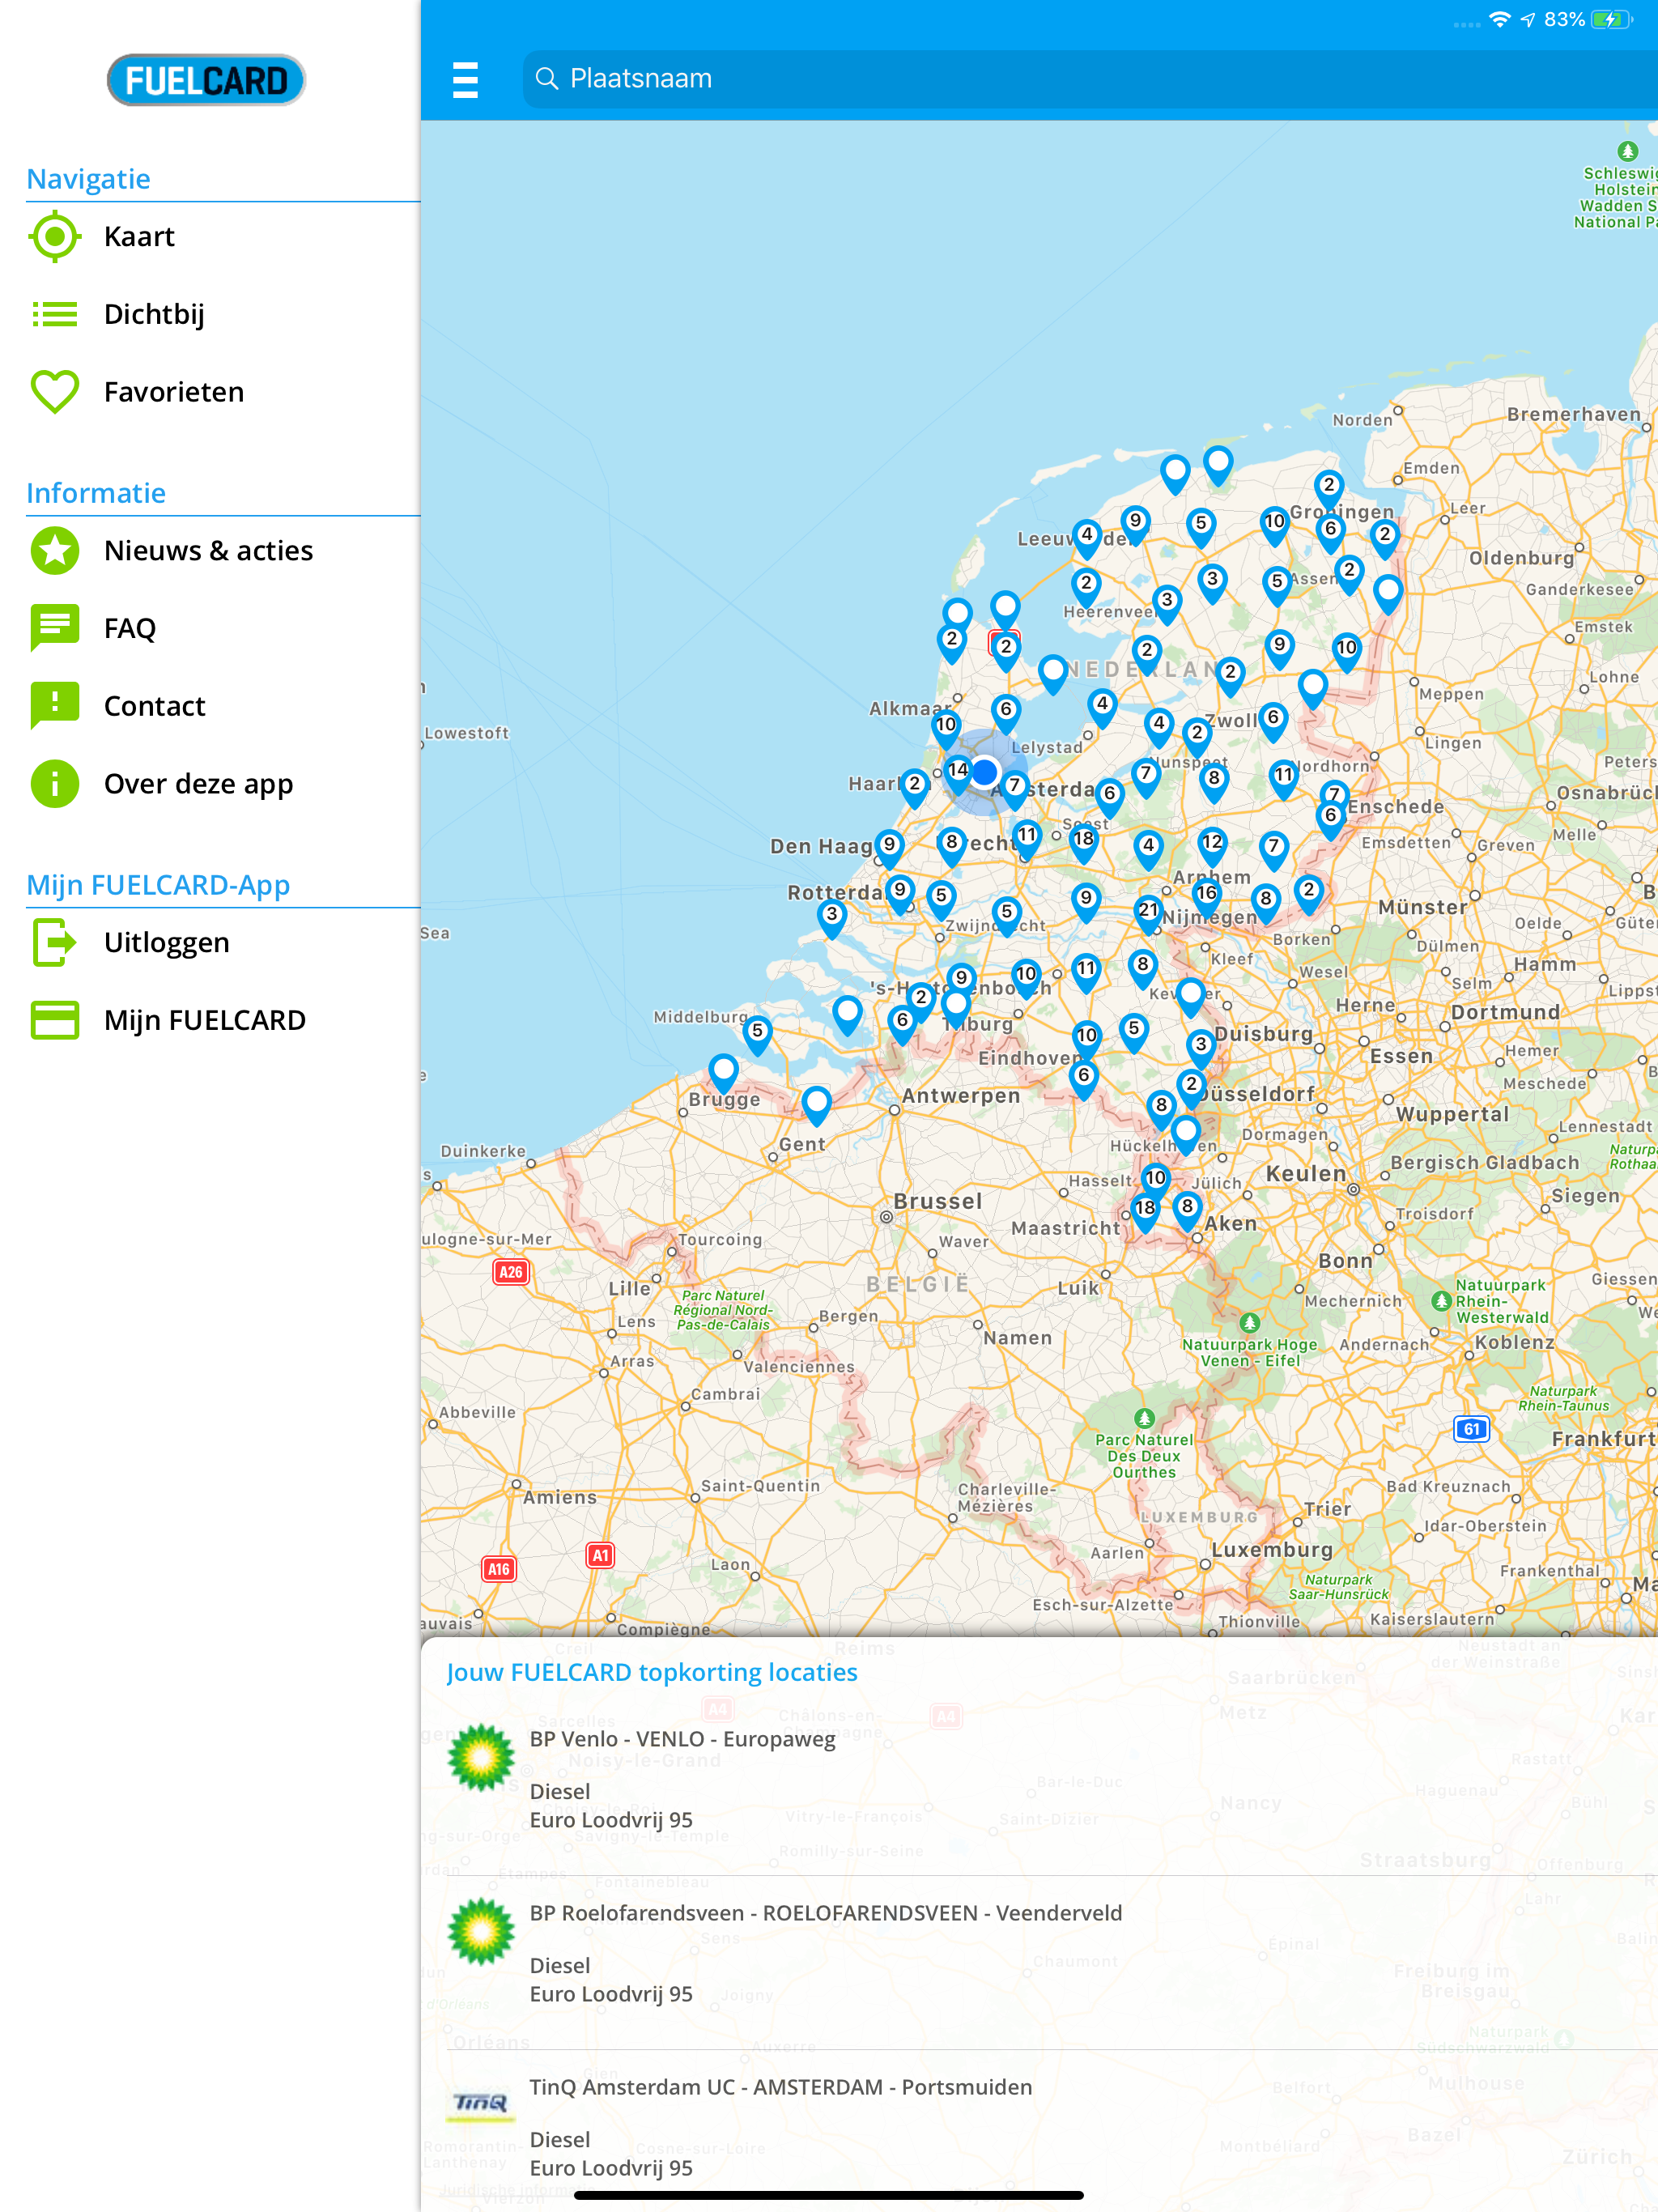The height and width of the screenshot is (2212, 1658).
Task: Tap the cluster pin numbered 14
Action: click(958, 774)
